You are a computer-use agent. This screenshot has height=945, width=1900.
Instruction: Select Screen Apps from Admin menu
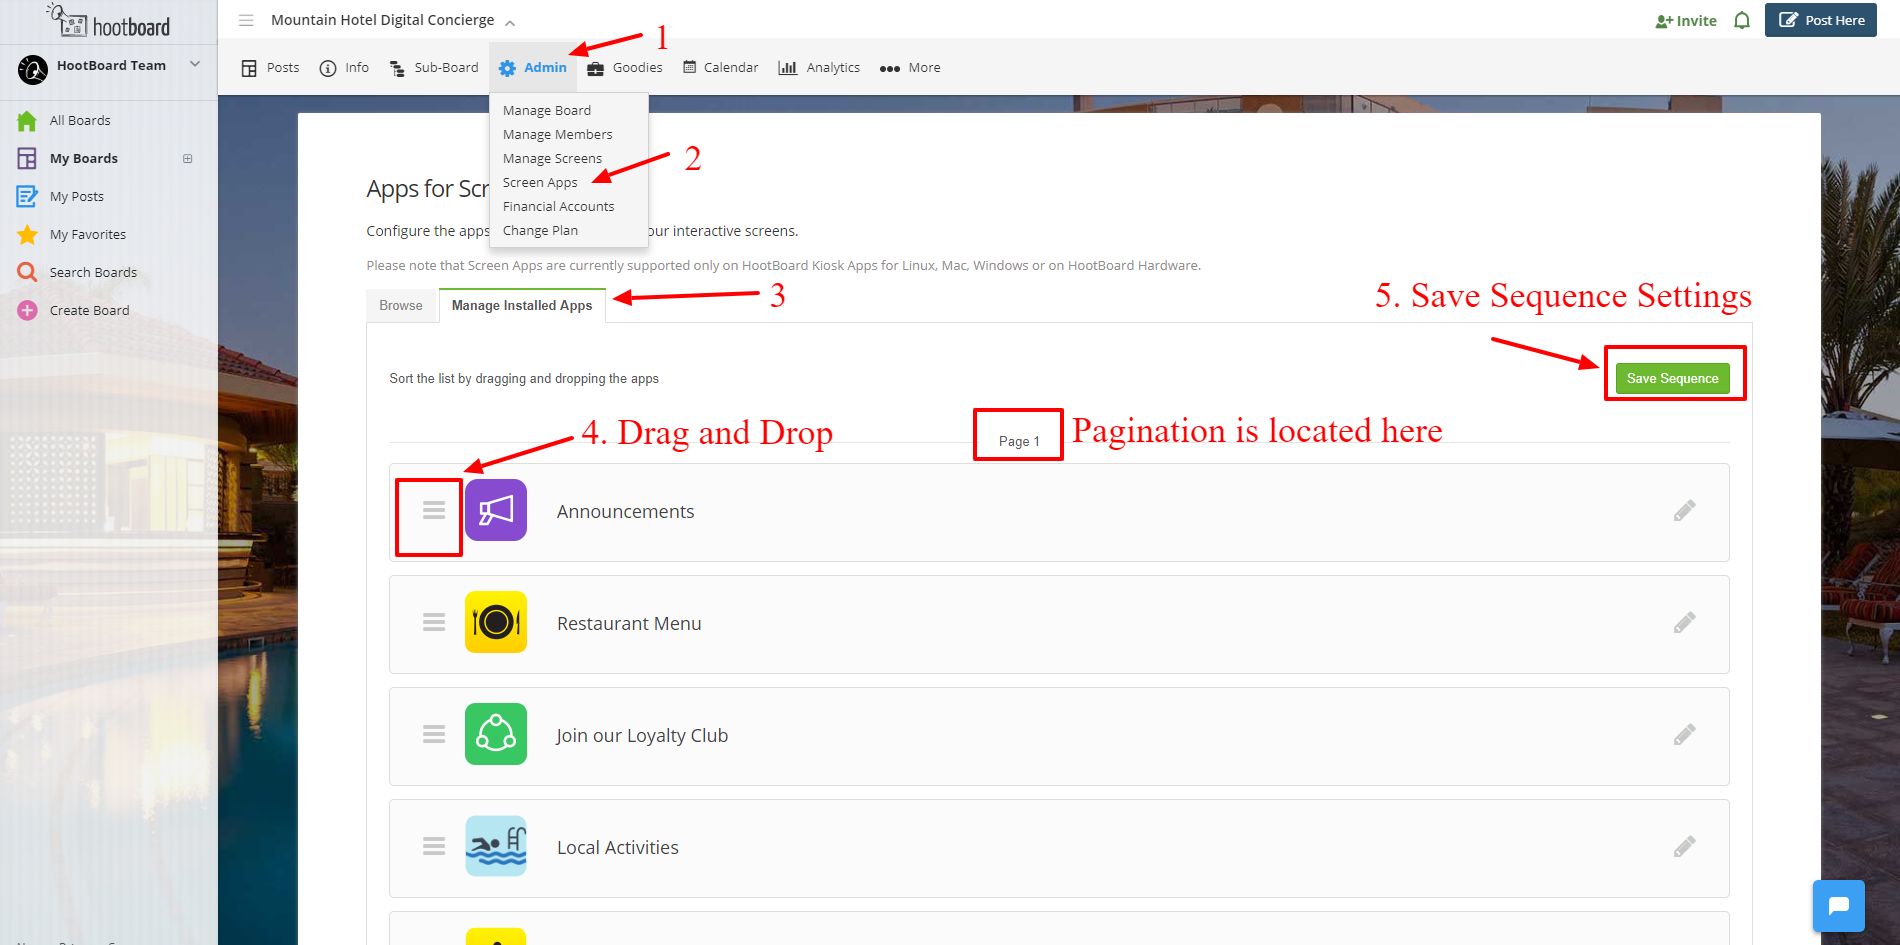coord(540,183)
